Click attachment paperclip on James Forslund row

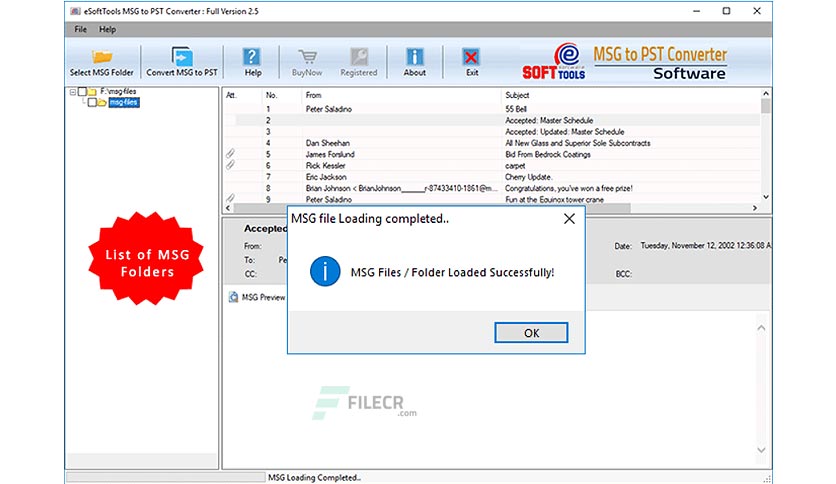pyautogui.click(x=230, y=154)
